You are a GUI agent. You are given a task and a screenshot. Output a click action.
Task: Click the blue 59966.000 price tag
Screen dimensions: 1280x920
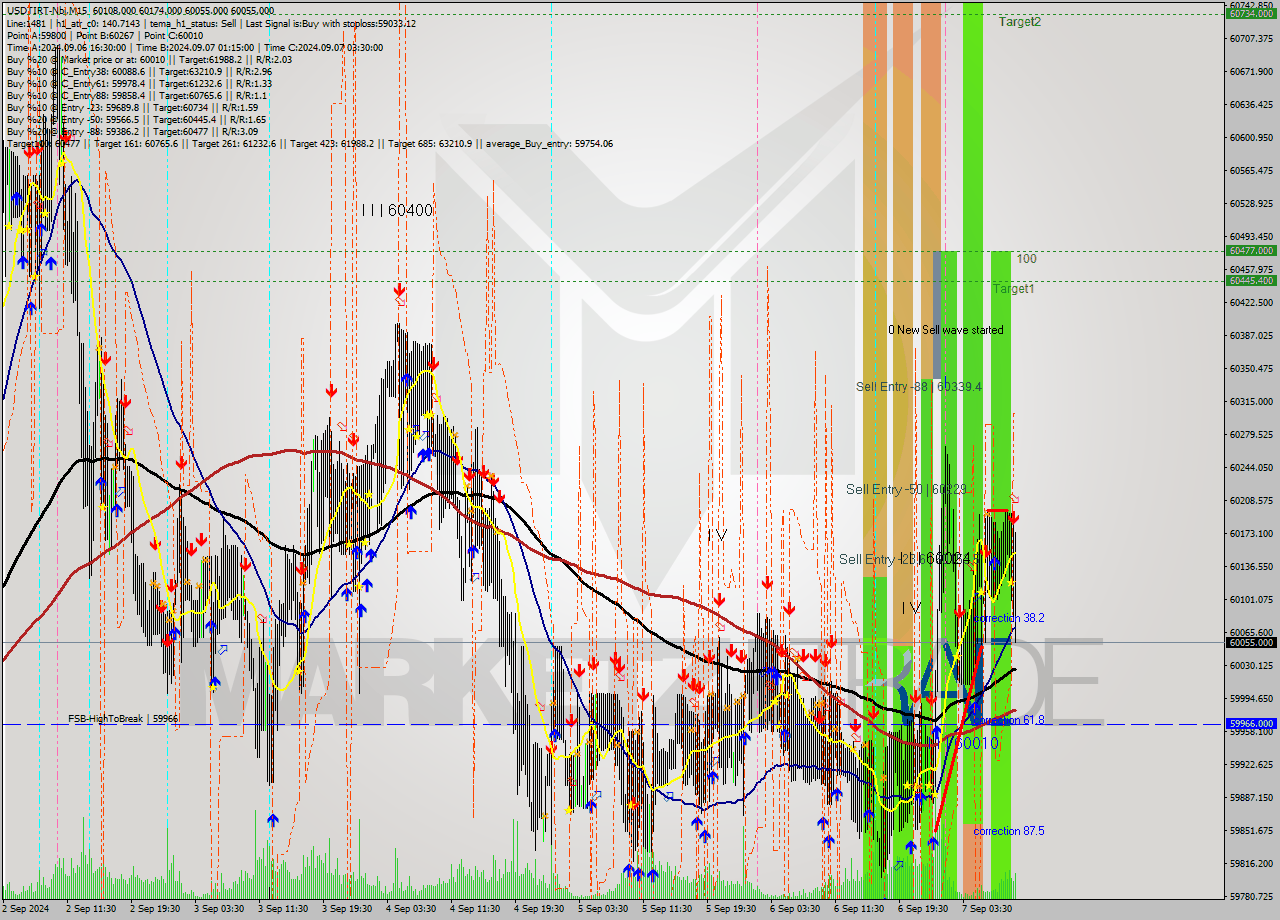(x=1251, y=723)
